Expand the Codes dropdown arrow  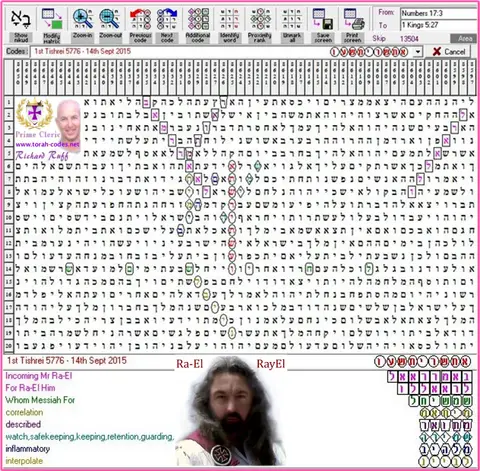click(x=418, y=52)
